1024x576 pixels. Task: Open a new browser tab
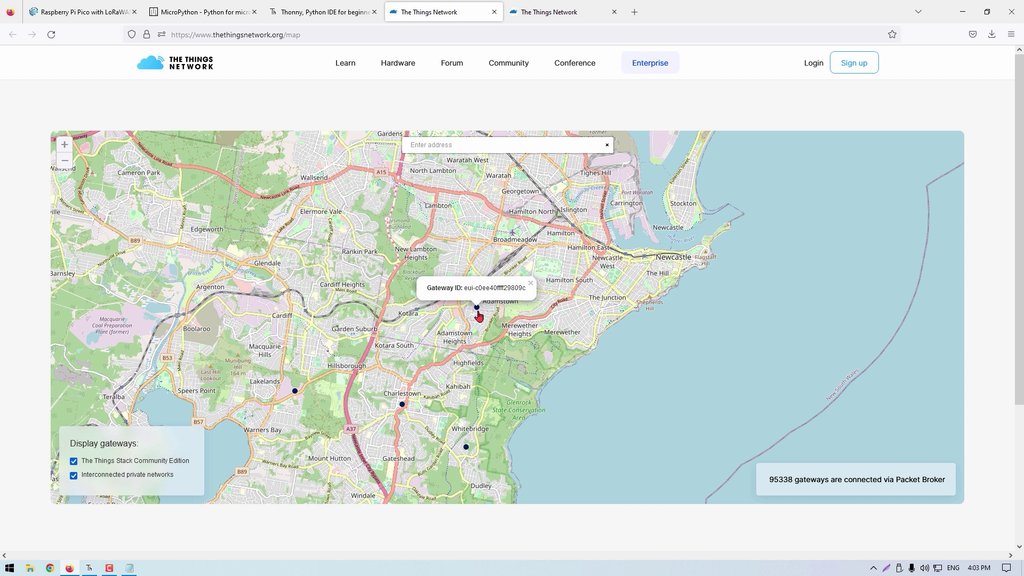[x=634, y=12]
